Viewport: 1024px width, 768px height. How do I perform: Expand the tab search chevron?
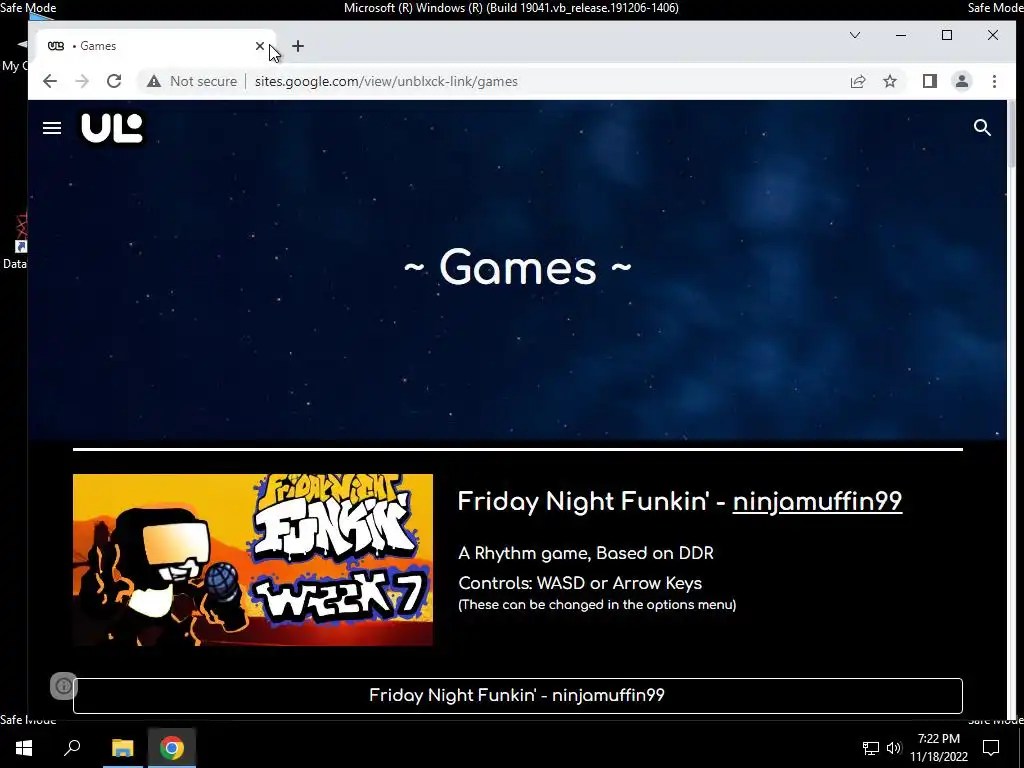[x=854, y=35]
